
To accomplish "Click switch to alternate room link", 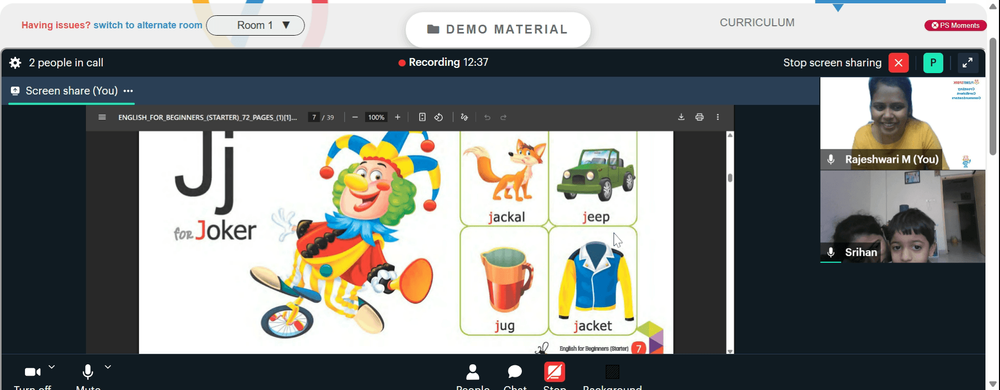I will 148,25.
